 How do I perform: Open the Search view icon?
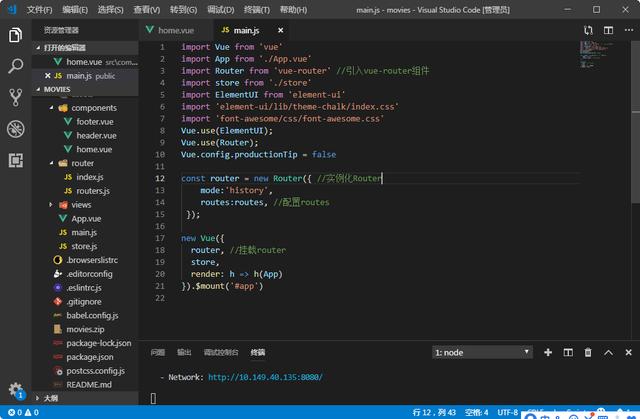pos(15,66)
